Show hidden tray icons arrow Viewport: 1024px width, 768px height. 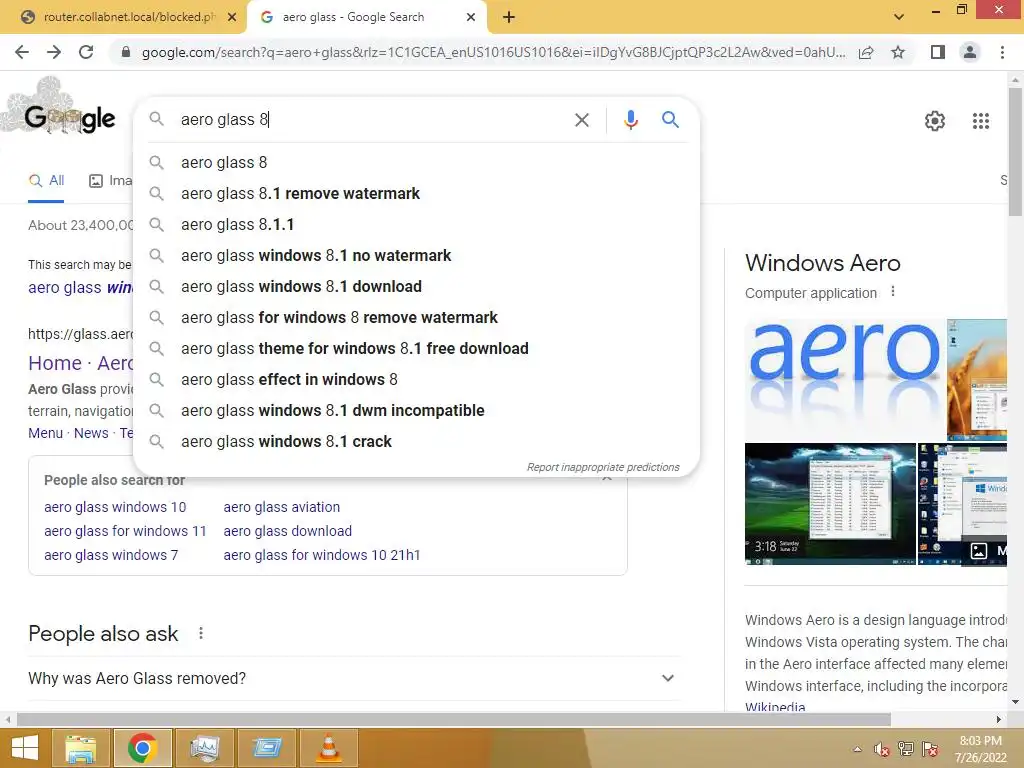click(857, 750)
